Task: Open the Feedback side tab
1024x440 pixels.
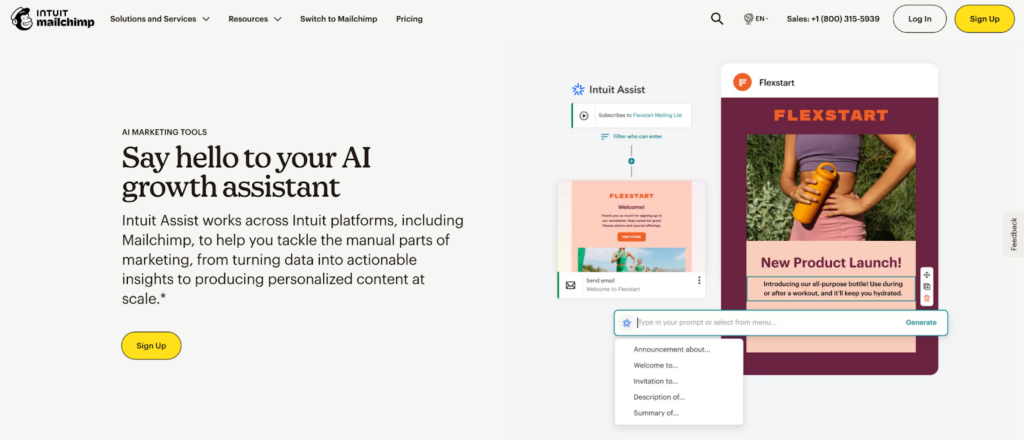Action: [x=1014, y=234]
